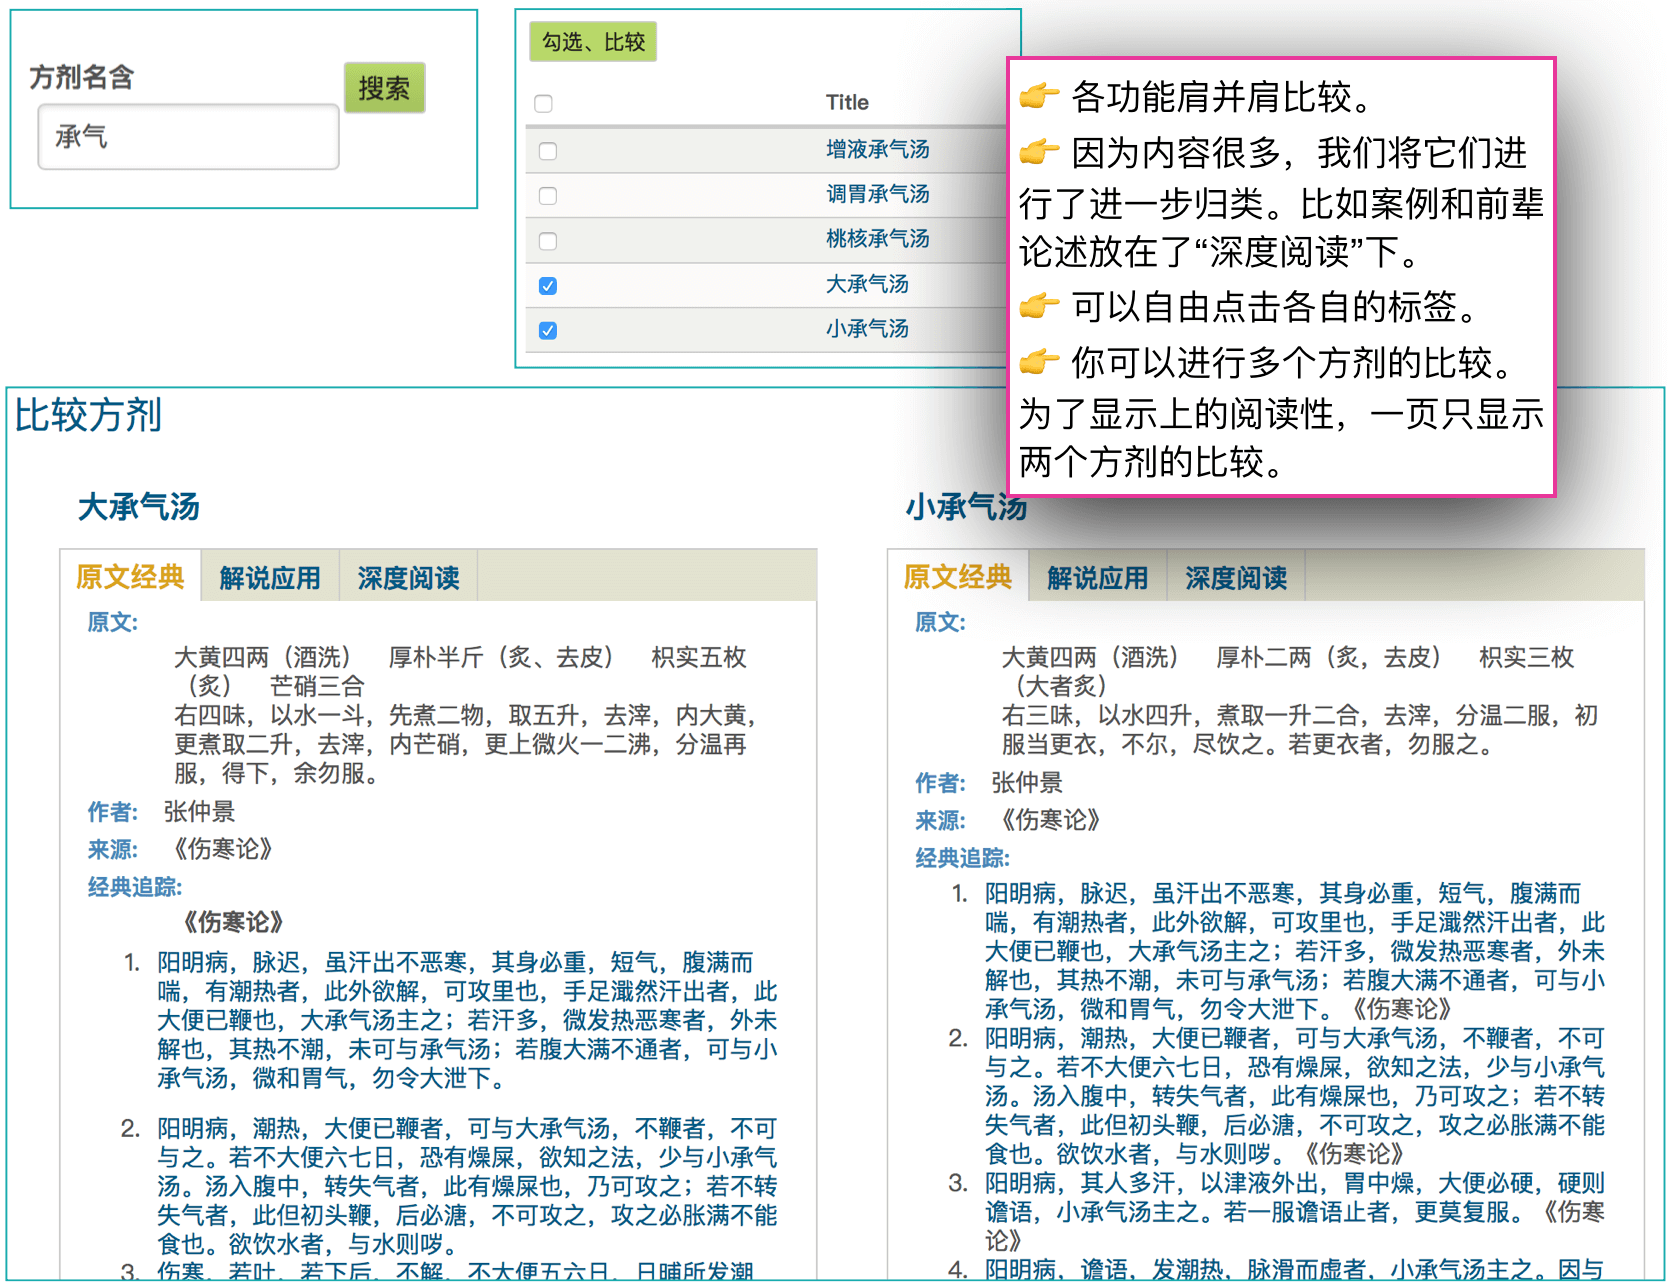Toggle the select-all checkbox beside Title
Screen dimensions: 1668x1286
[x=544, y=103]
